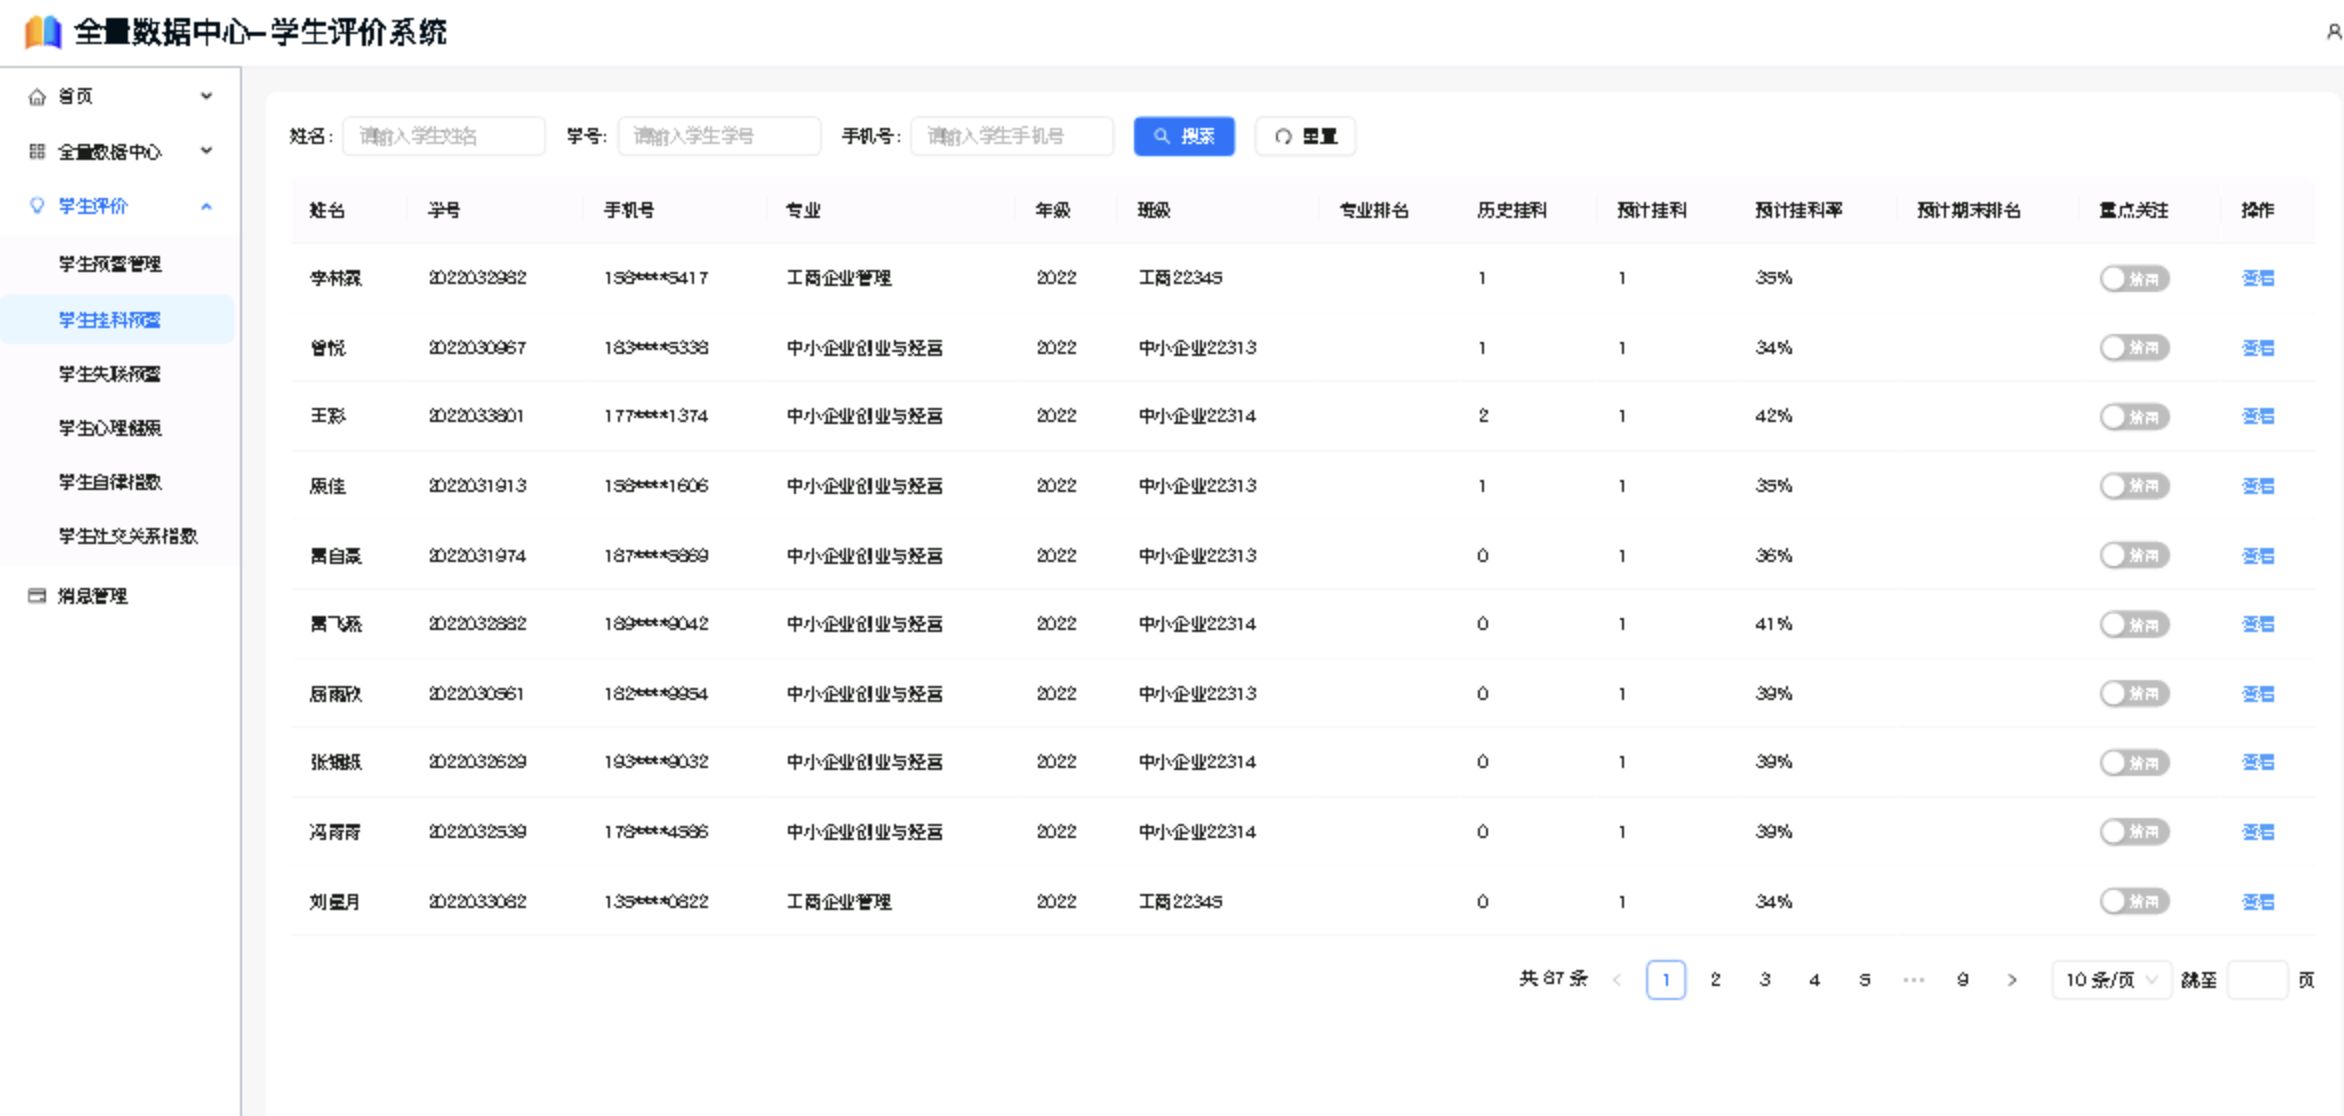Screen dimensions: 2344x1116
Task: Toggle 重点关注 switch for student 2022033801
Action: [2134, 416]
